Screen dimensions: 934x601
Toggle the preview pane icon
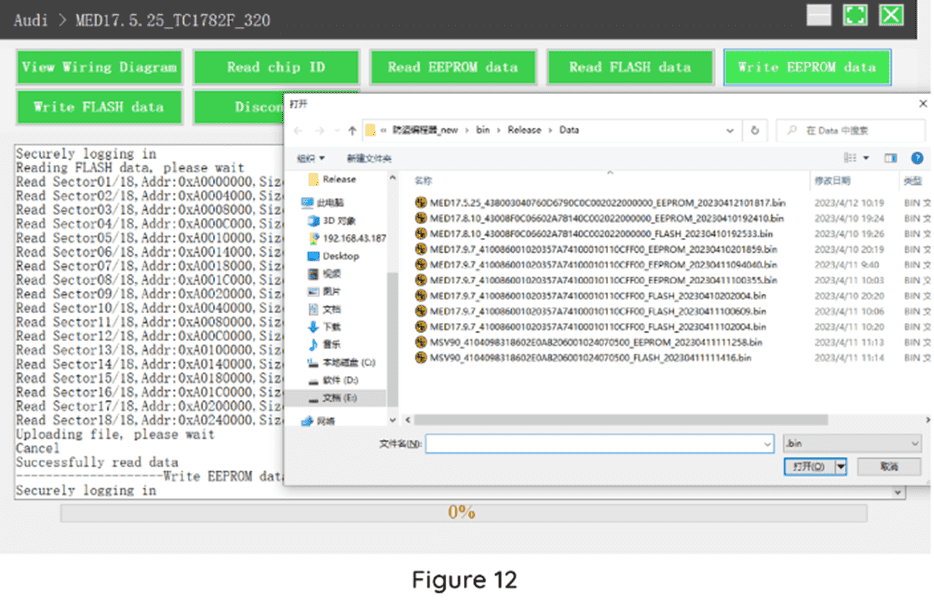(891, 158)
